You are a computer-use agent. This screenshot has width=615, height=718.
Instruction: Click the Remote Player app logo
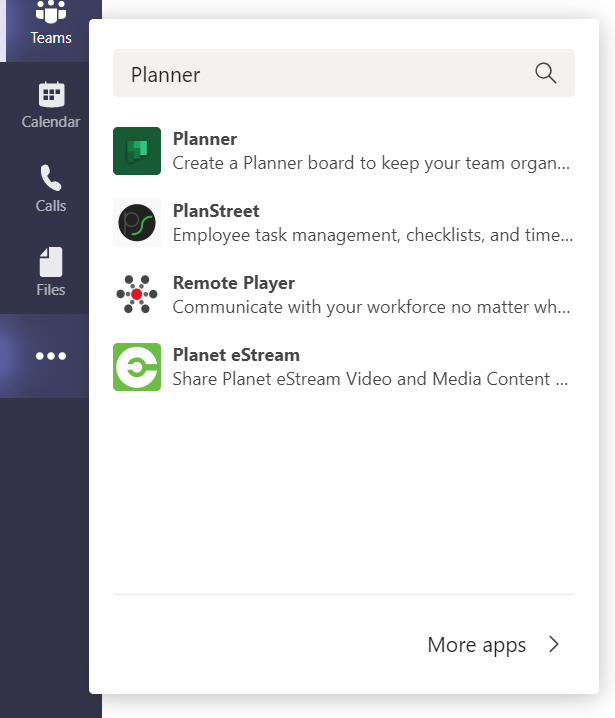pos(137,294)
